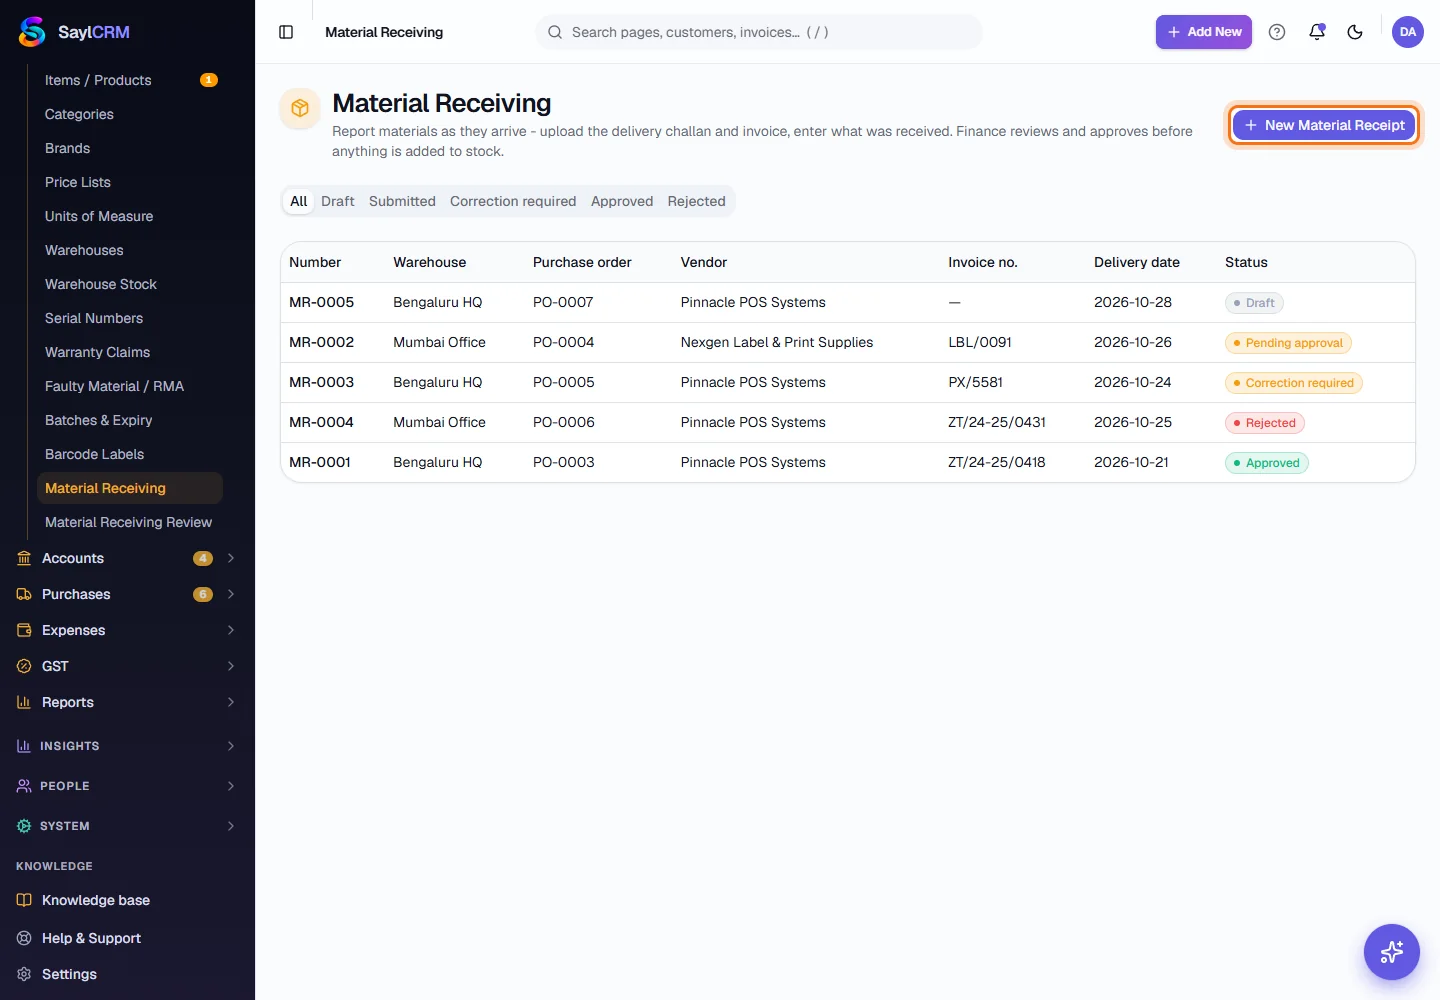Click the Knowledge base book icon
The width and height of the screenshot is (1440, 1000).
tap(24, 900)
